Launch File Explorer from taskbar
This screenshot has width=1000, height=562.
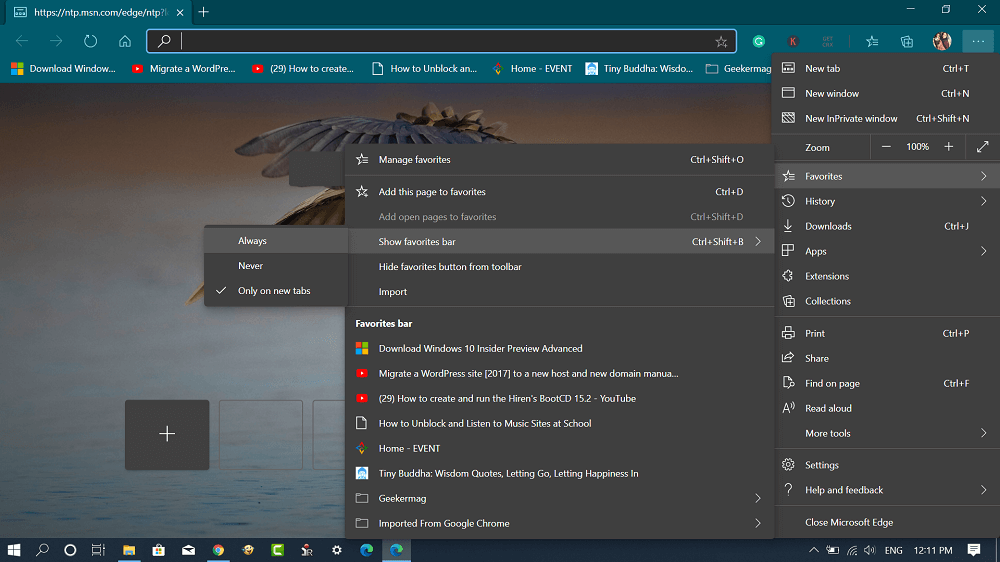pos(129,550)
